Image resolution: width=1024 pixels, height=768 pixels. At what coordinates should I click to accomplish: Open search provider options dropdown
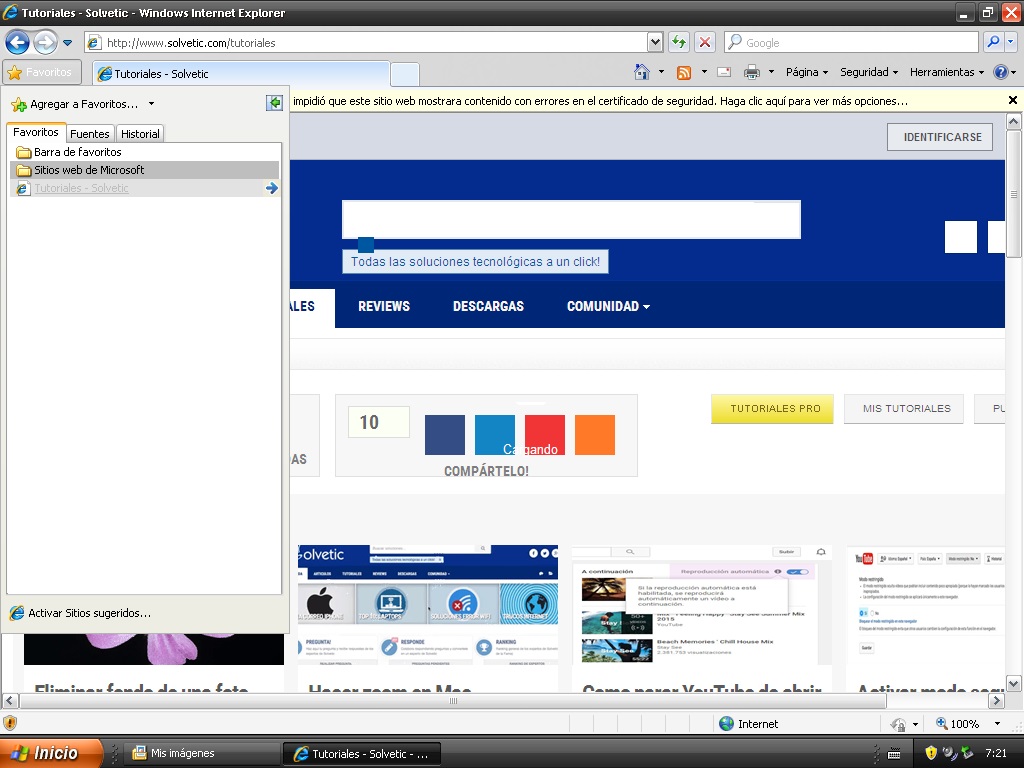[1010, 42]
